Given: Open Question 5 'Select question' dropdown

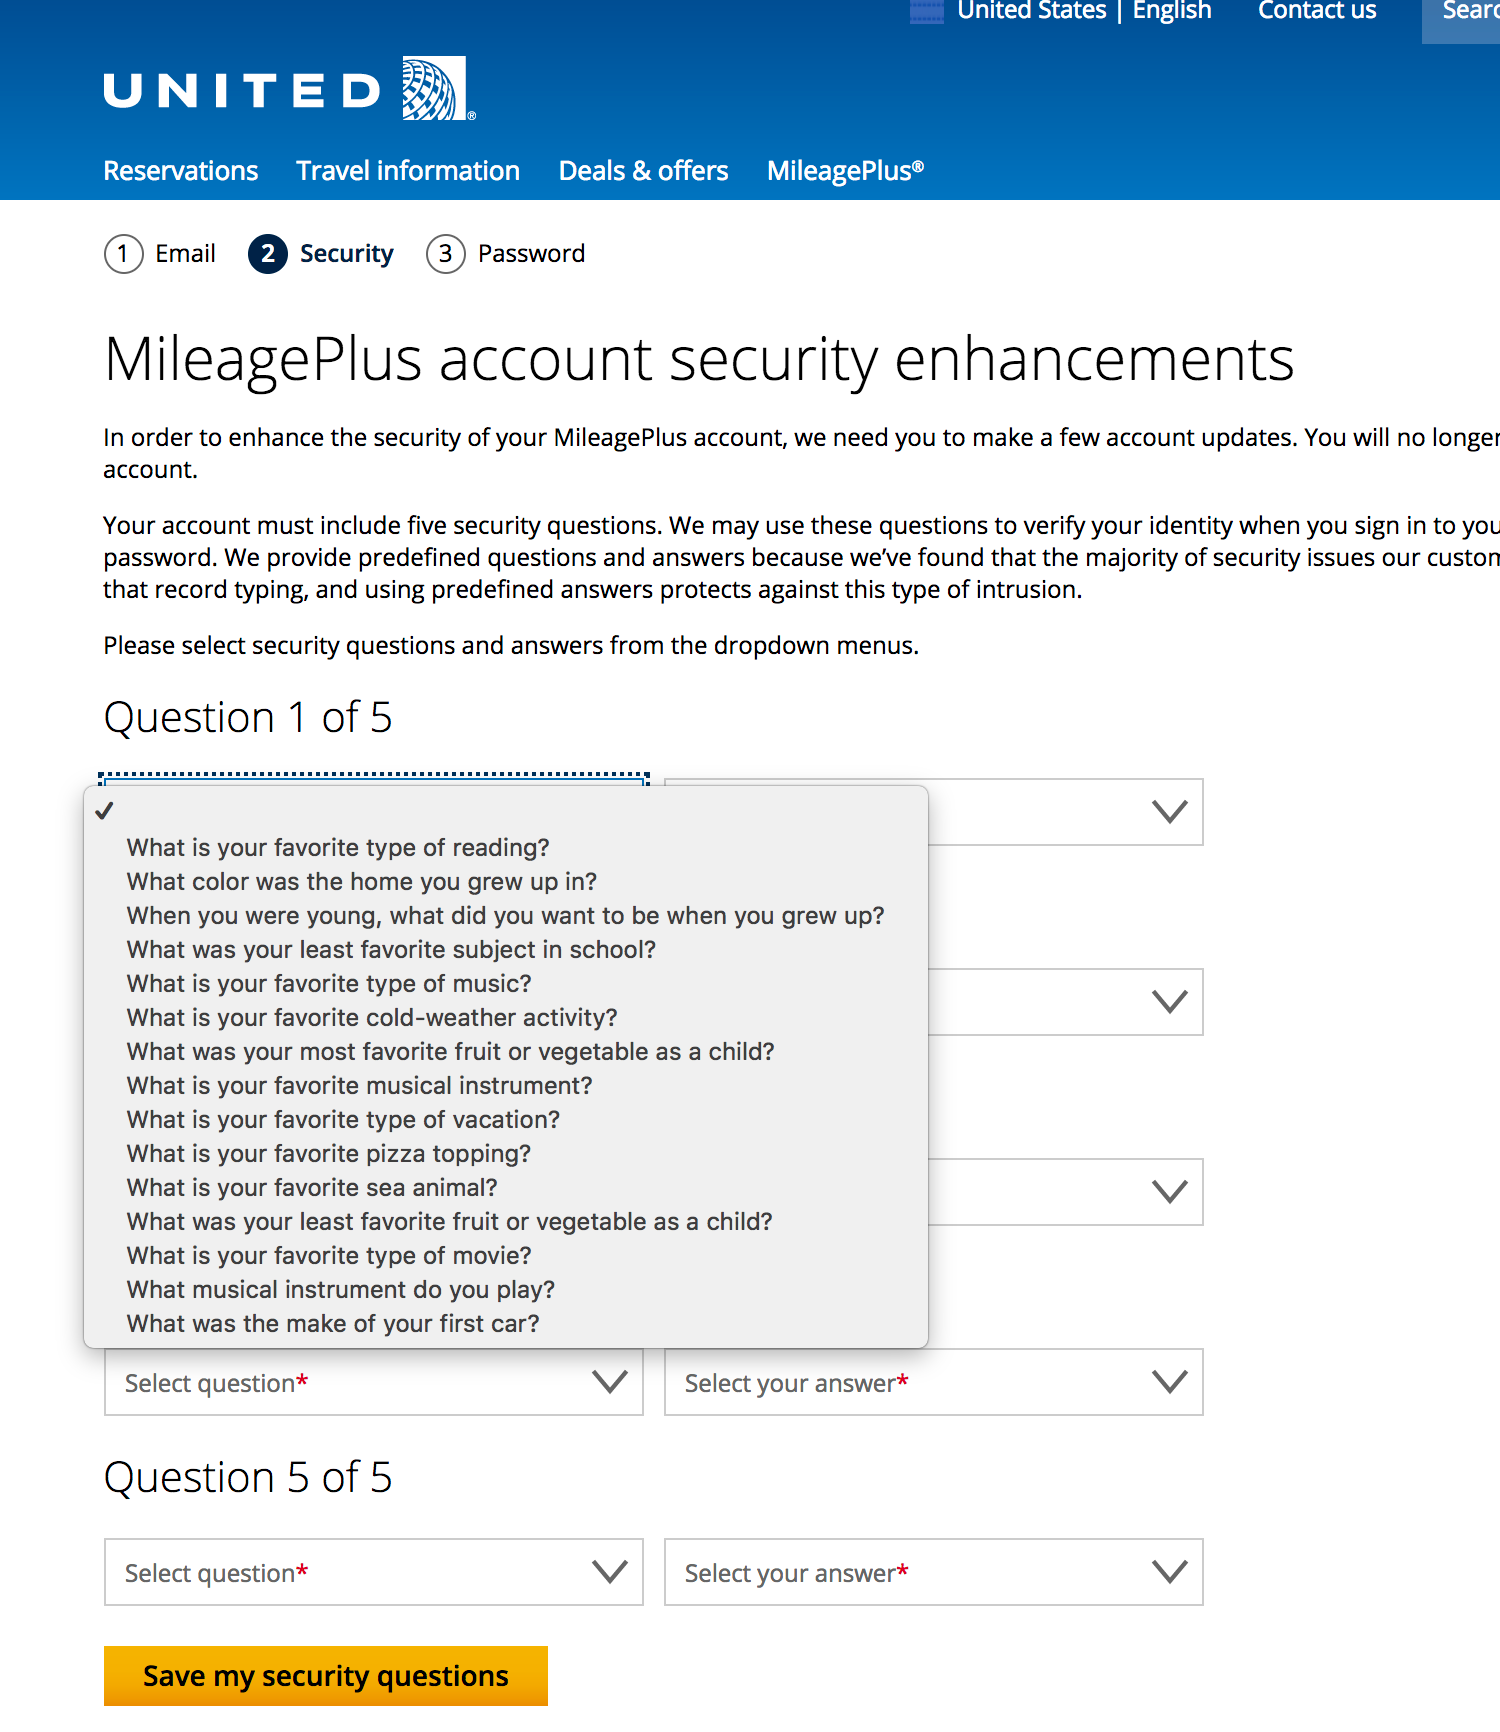Looking at the screenshot, I should point(374,1572).
